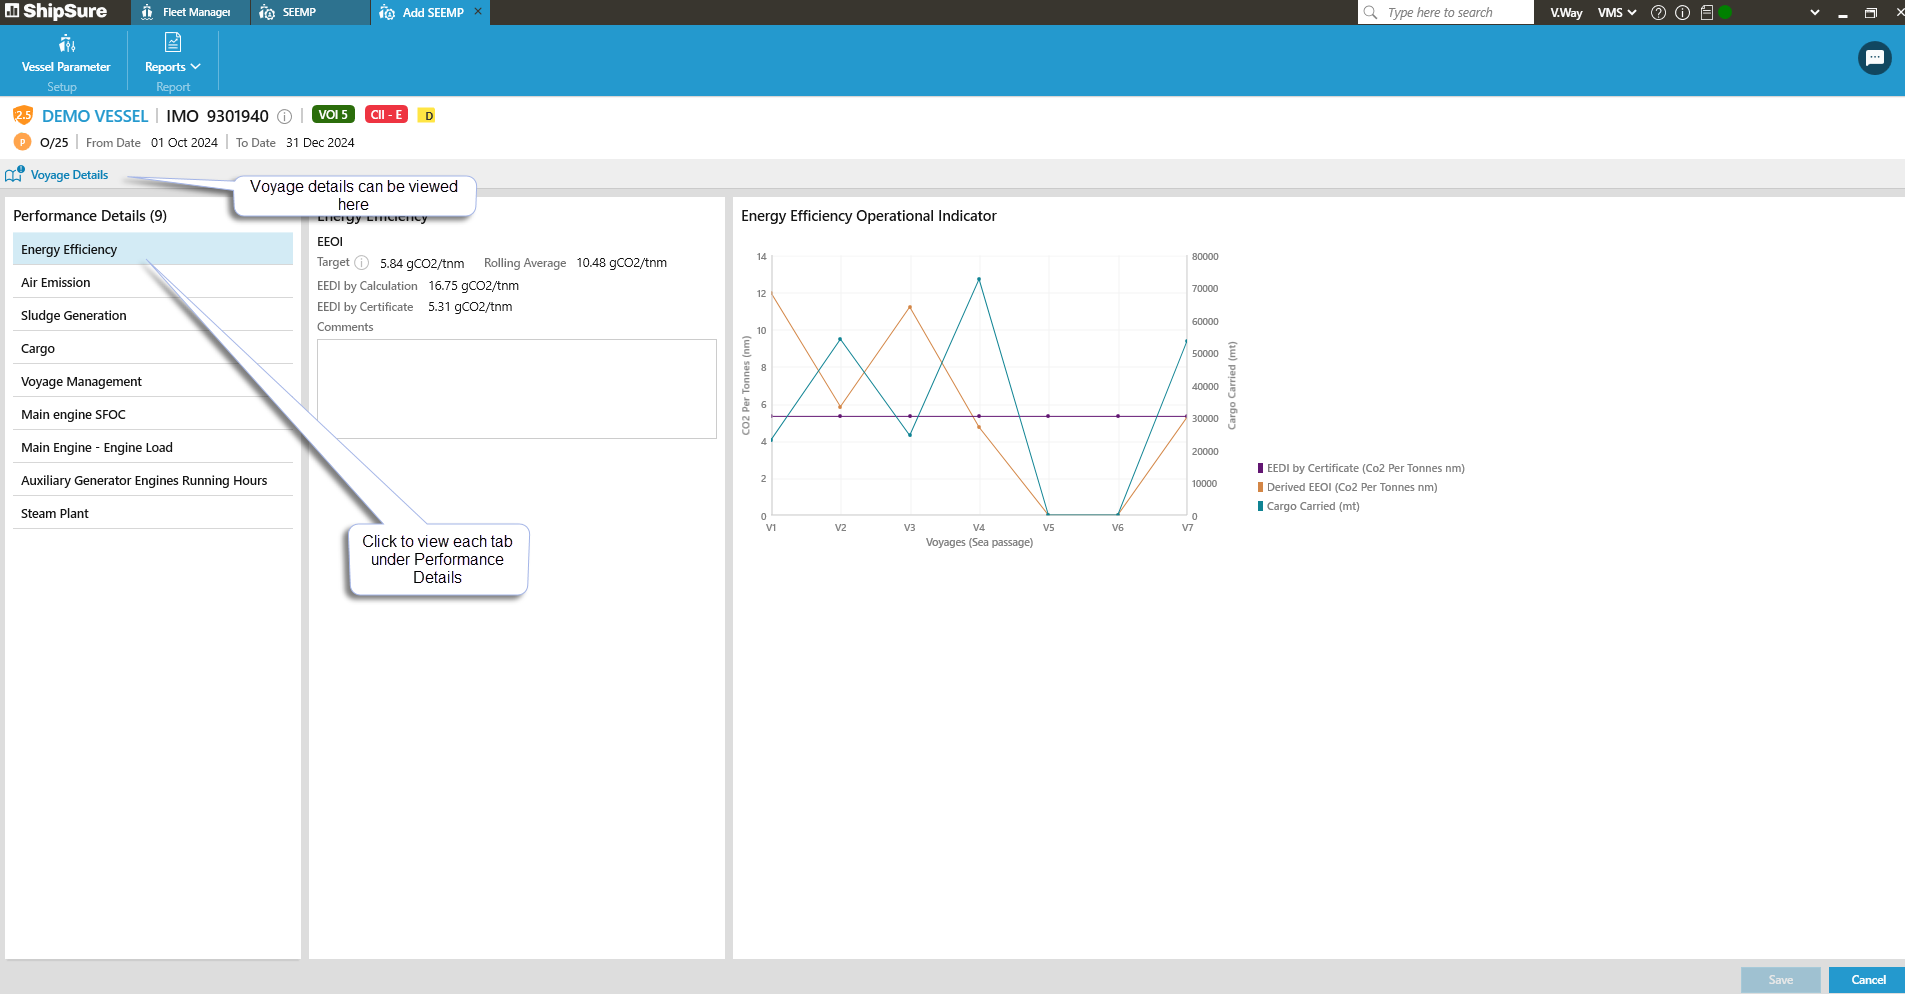Select the Cargo performance item
Image resolution: width=1905 pixels, height=994 pixels.
[x=153, y=348]
